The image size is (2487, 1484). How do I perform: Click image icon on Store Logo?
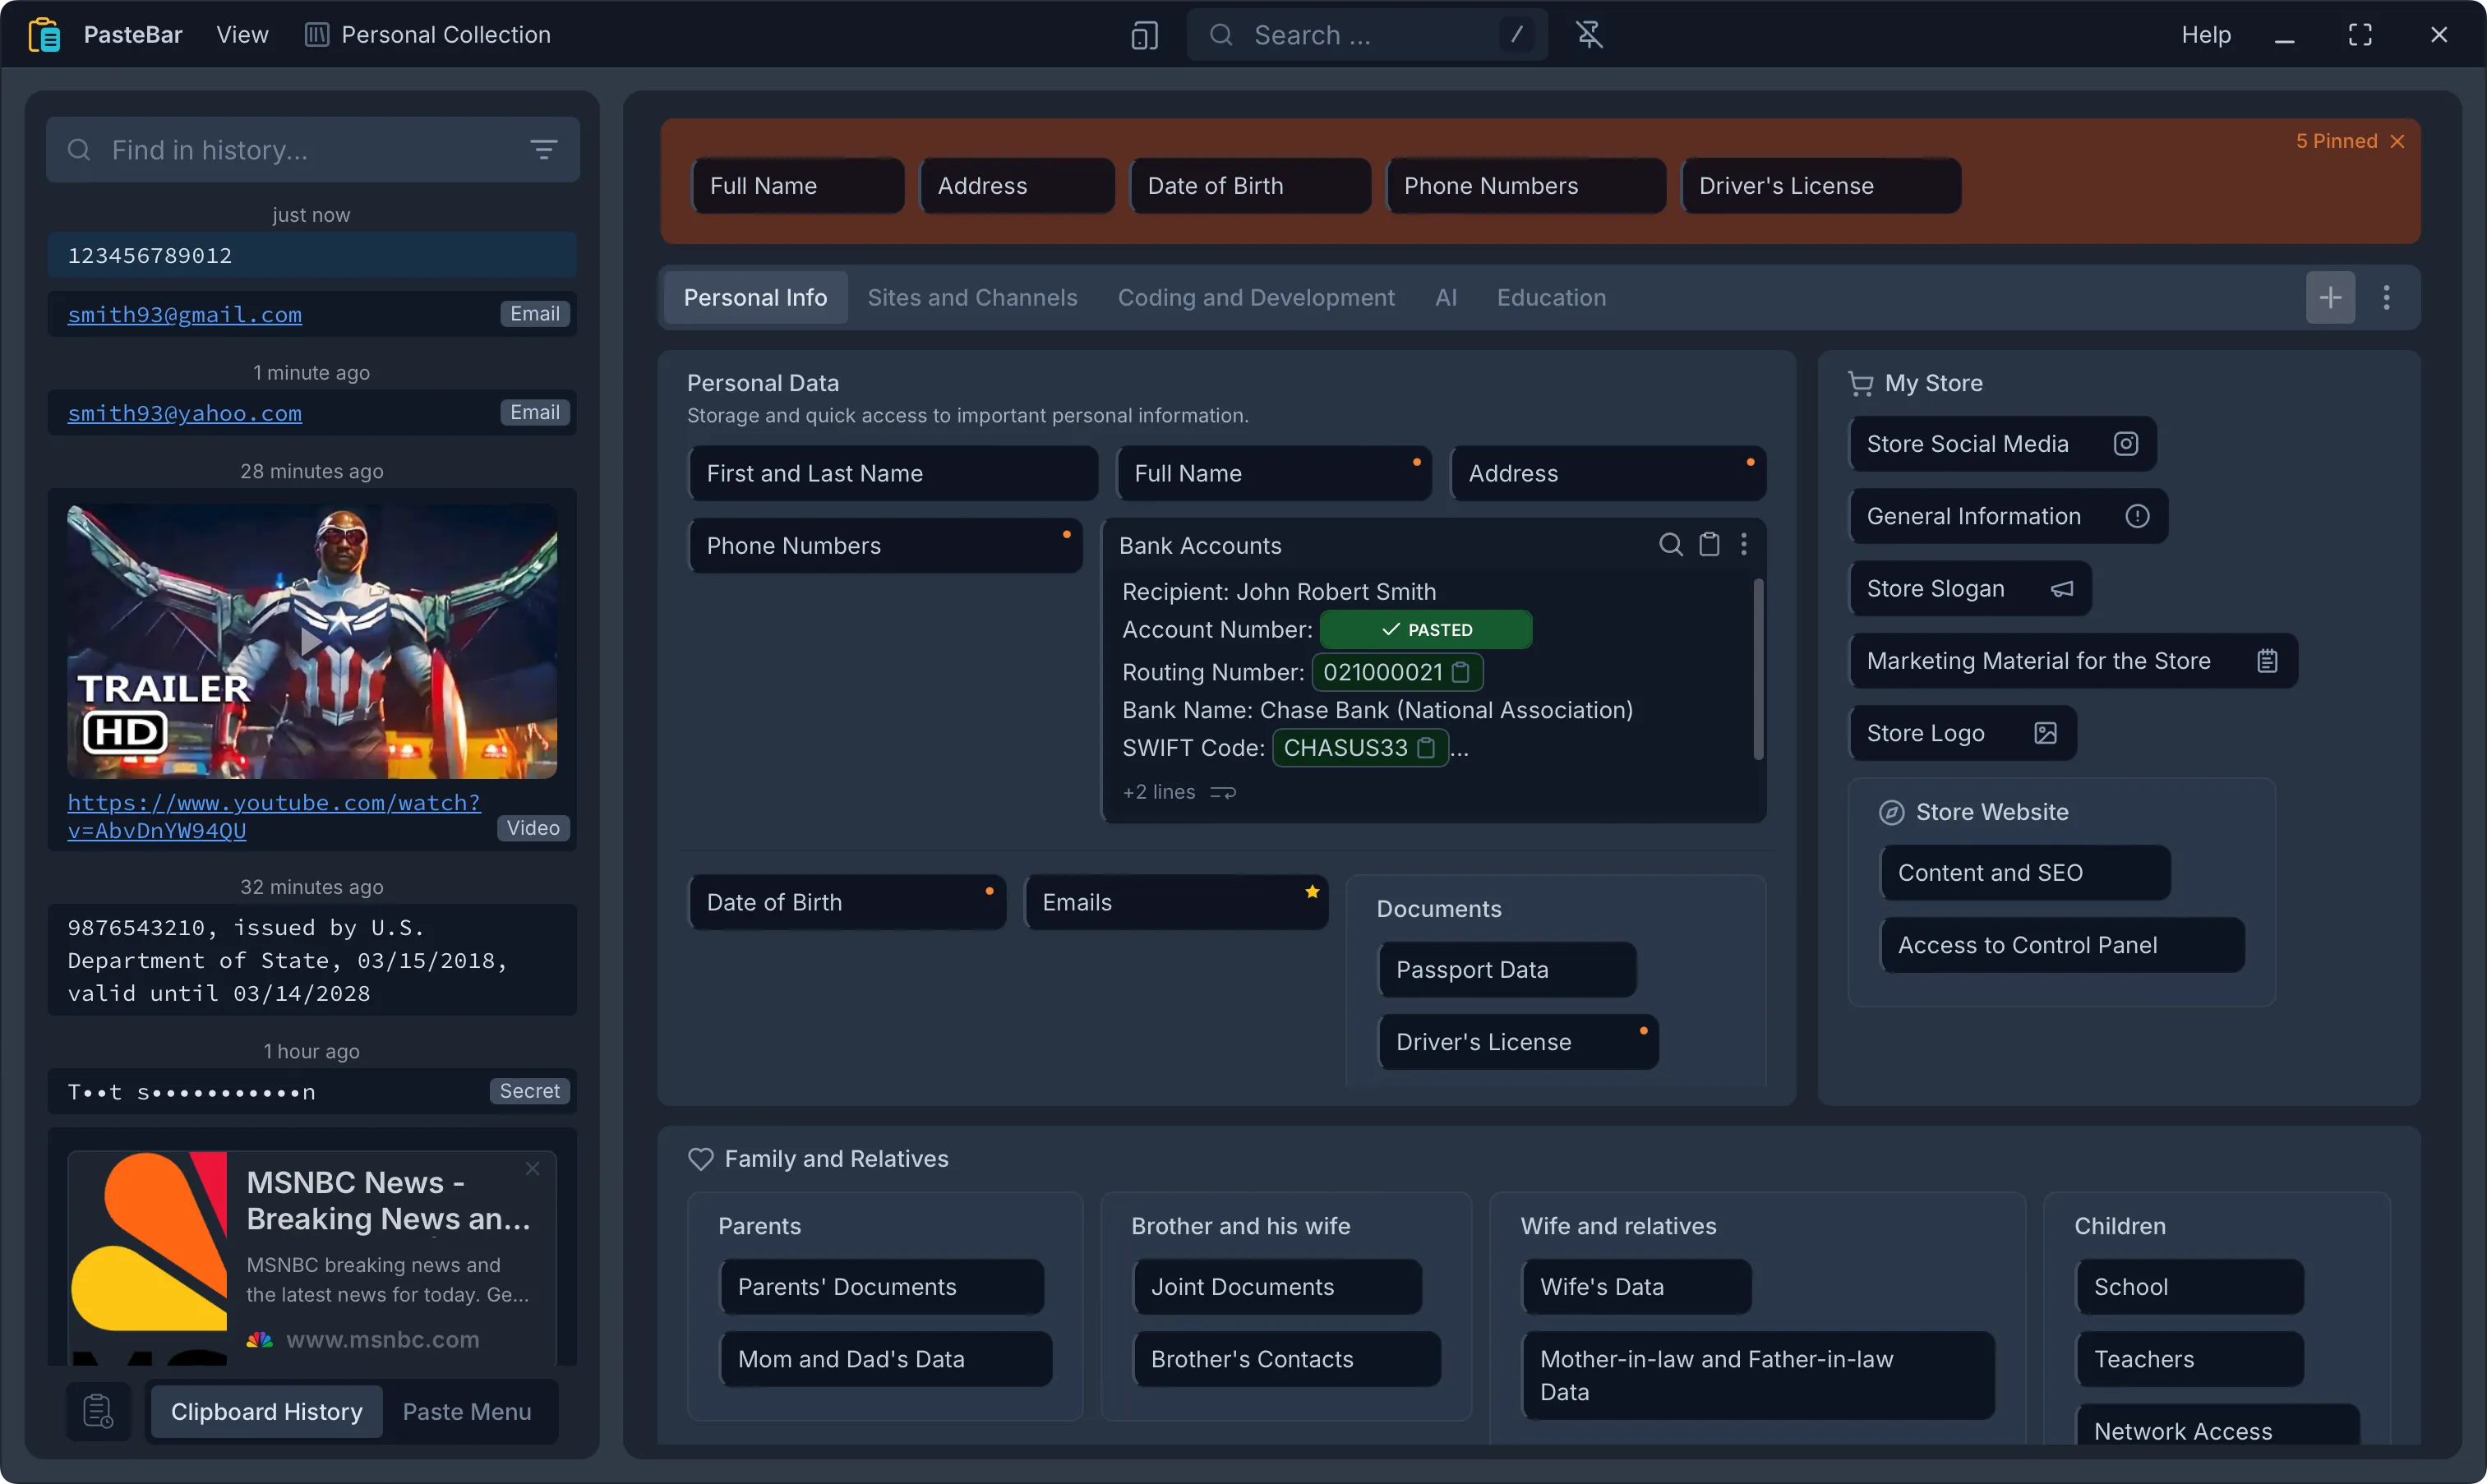click(2045, 733)
